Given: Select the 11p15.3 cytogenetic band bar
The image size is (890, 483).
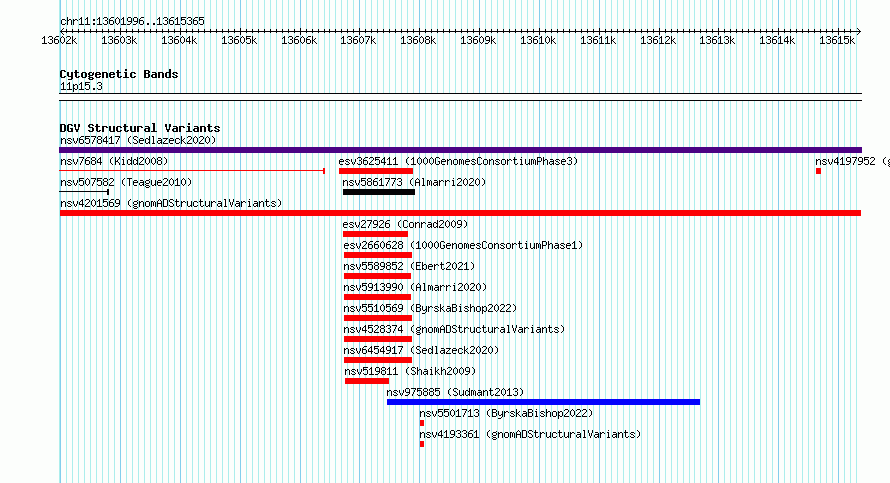Looking at the screenshot, I should pyautogui.click(x=460, y=97).
